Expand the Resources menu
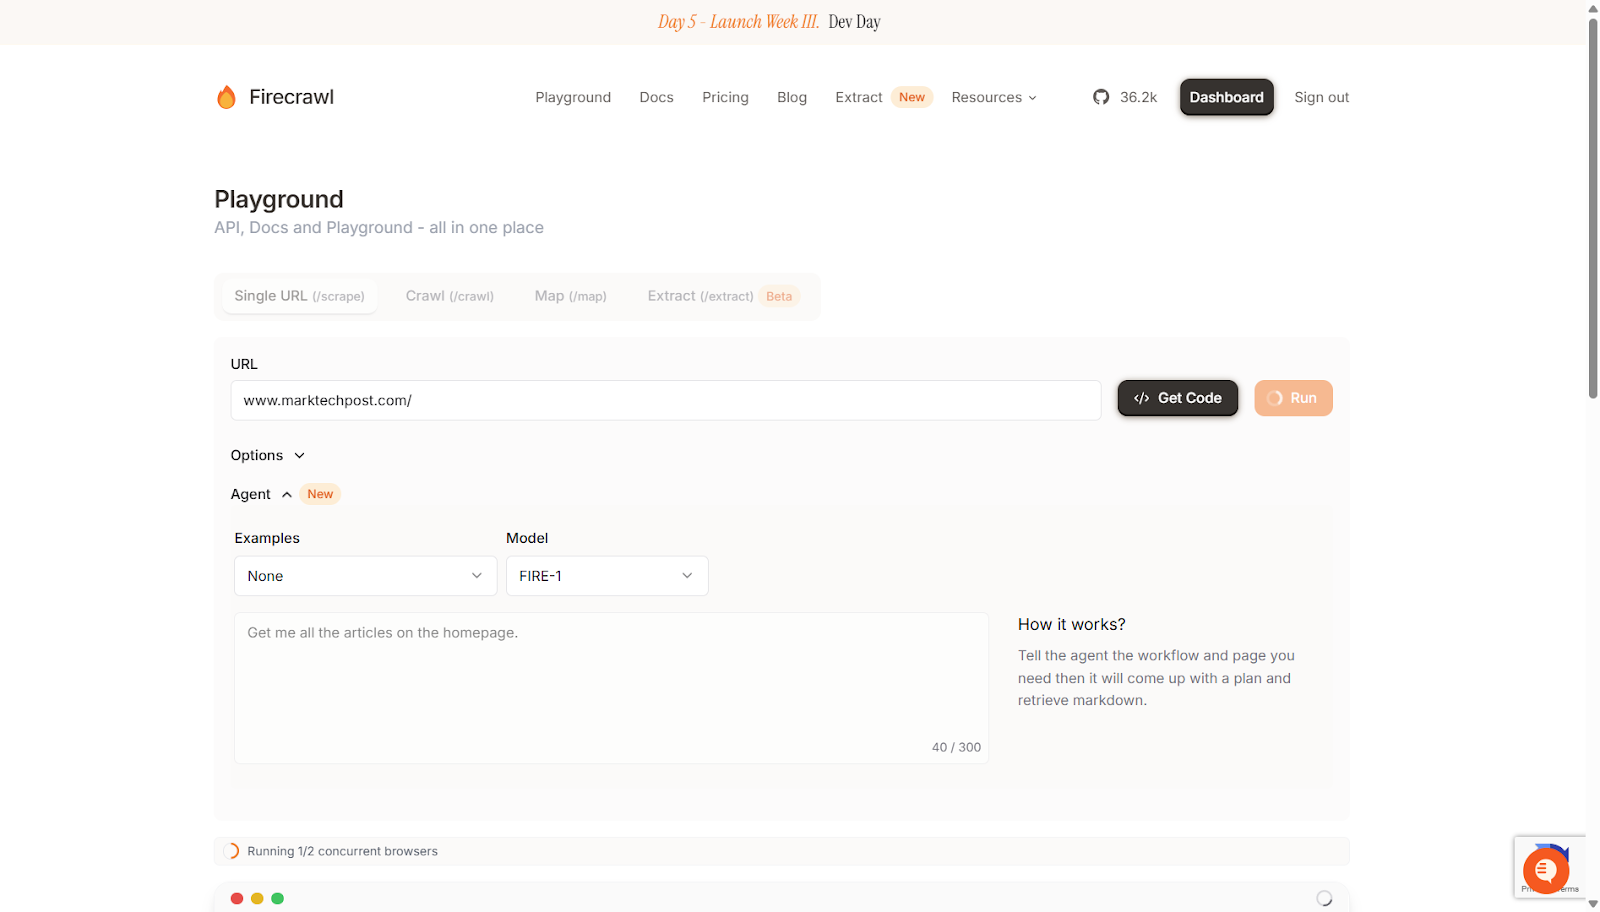Image resolution: width=1600 pixels, height=912 pixels. [994, 97]
